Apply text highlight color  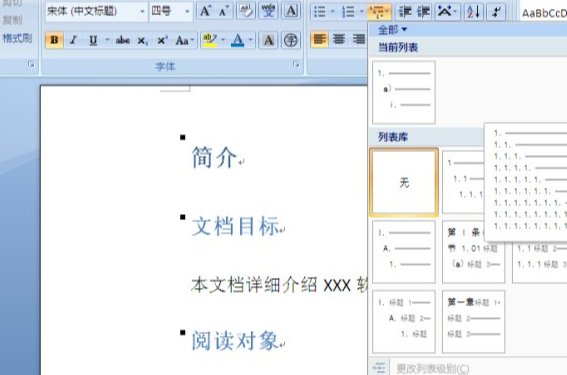(x=210, y=40)
